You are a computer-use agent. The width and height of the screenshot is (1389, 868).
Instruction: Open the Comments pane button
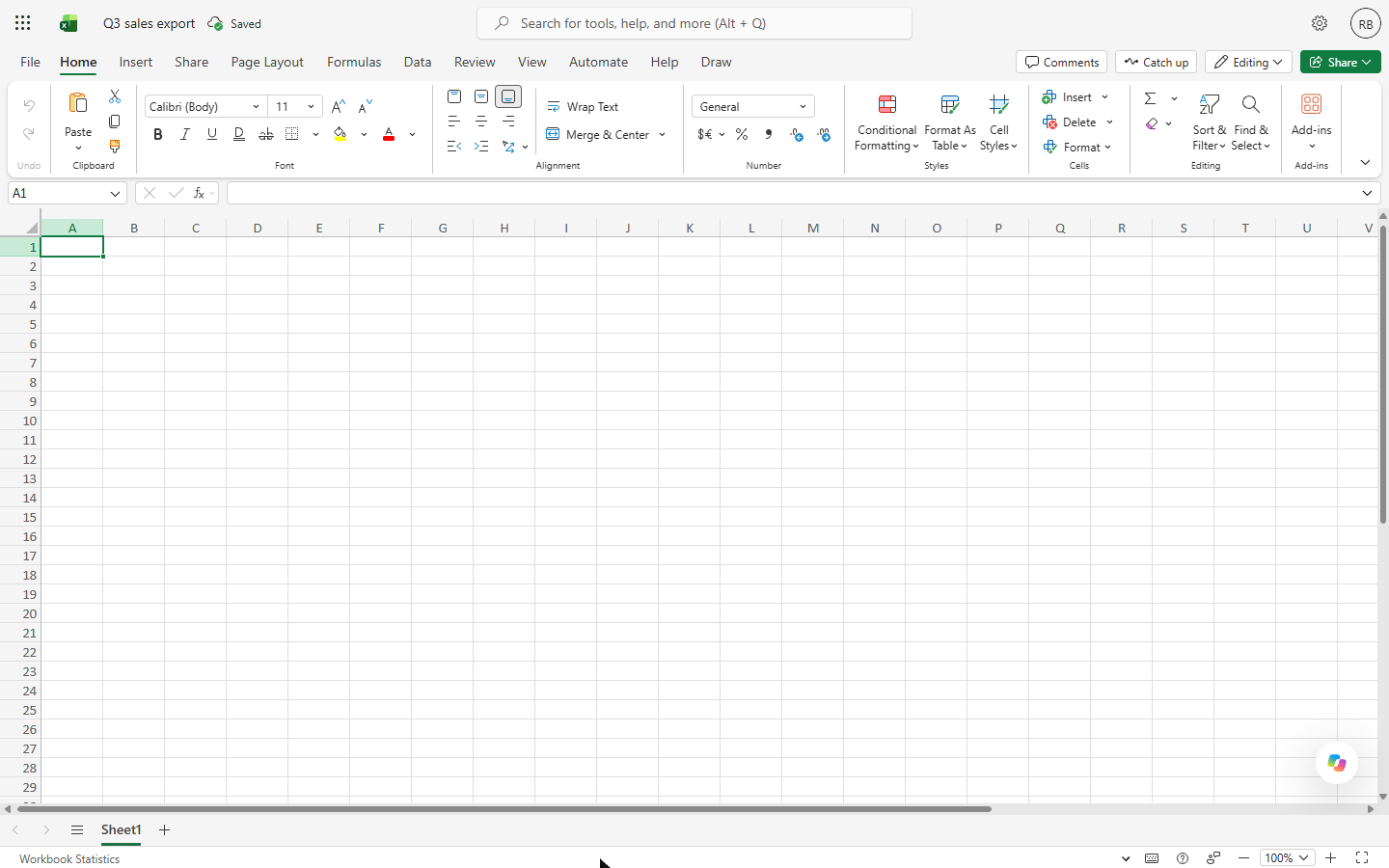(1061, 62)
